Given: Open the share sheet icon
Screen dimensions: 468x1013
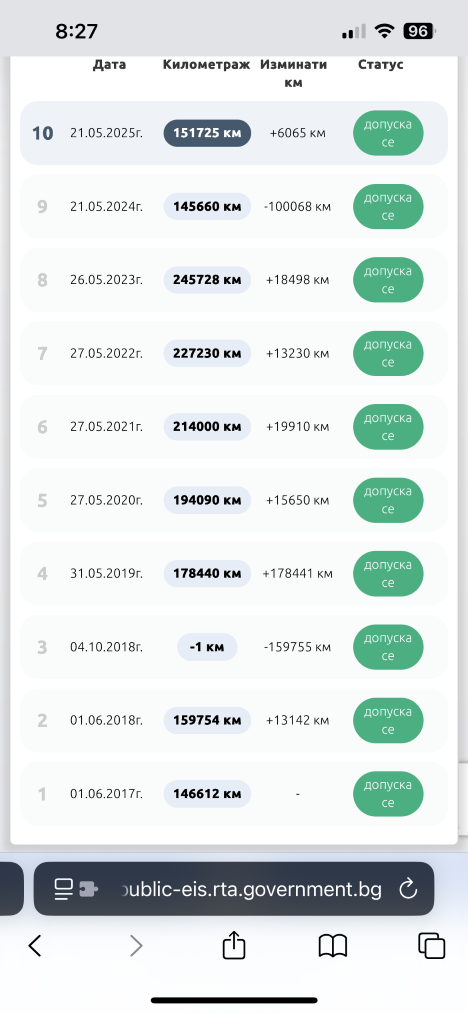Looking at the screenshot, I should tap(234, 945).
